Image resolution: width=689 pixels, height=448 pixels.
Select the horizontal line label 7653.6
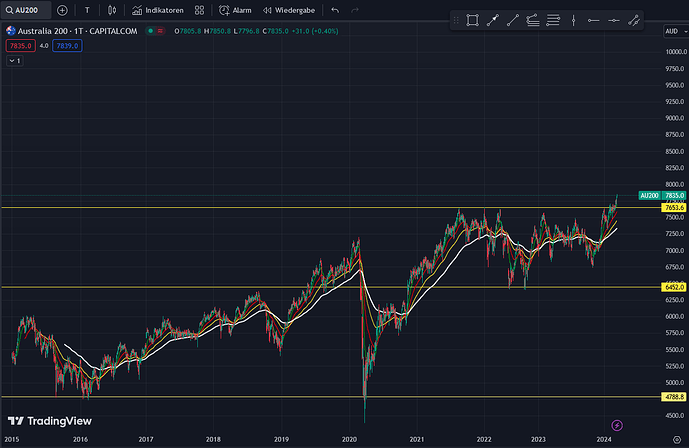674,207
